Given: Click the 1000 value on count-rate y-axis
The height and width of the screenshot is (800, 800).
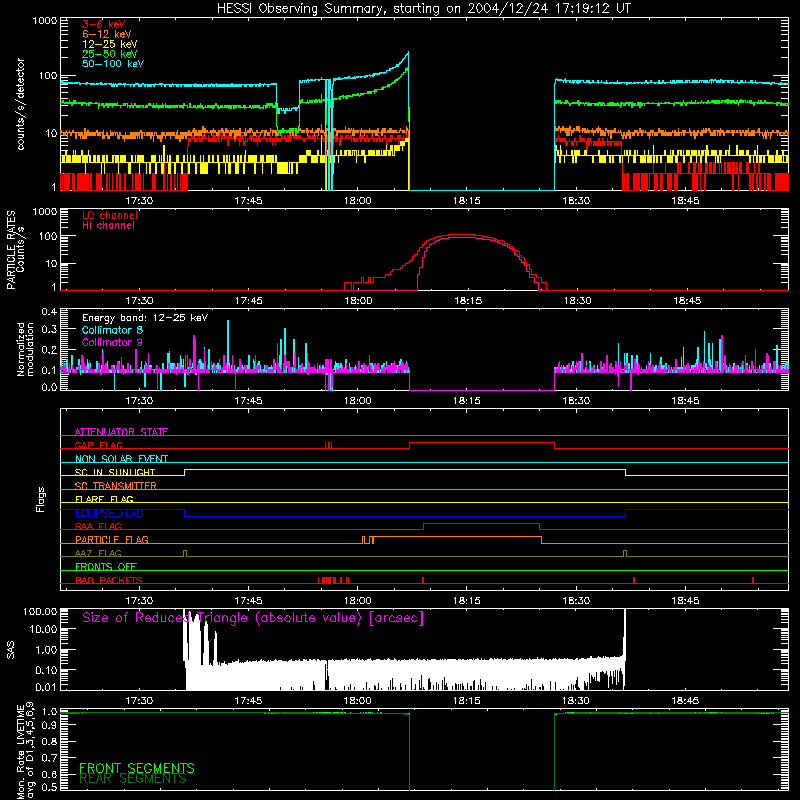Looking at the screenshot, I should click(45, 21).
